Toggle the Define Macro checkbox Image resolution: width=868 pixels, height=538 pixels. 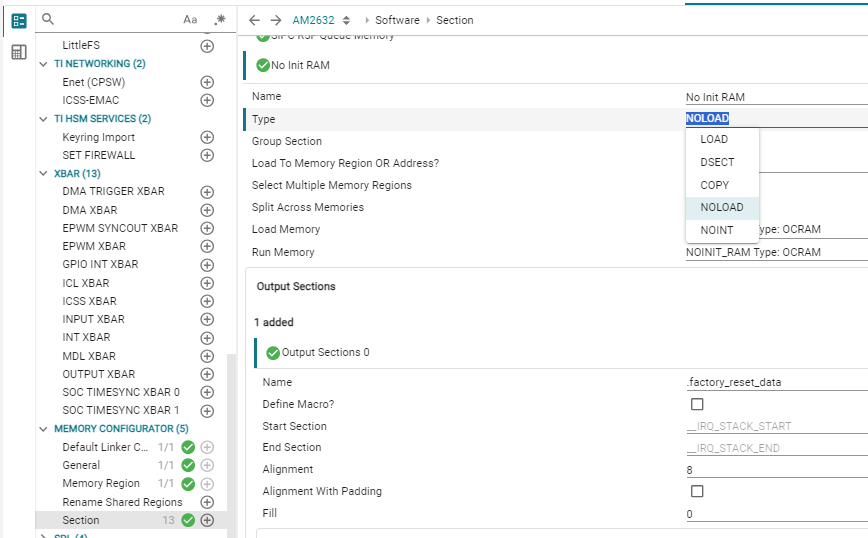coord(697,404)
